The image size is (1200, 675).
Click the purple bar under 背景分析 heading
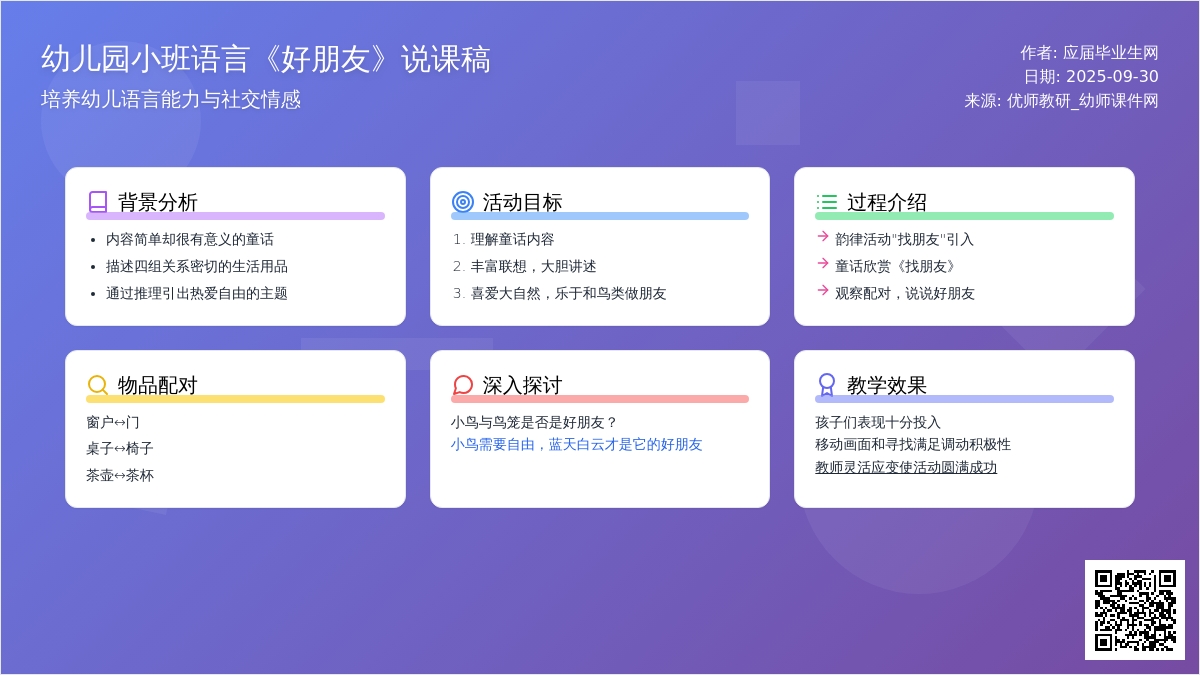[235, 216]
